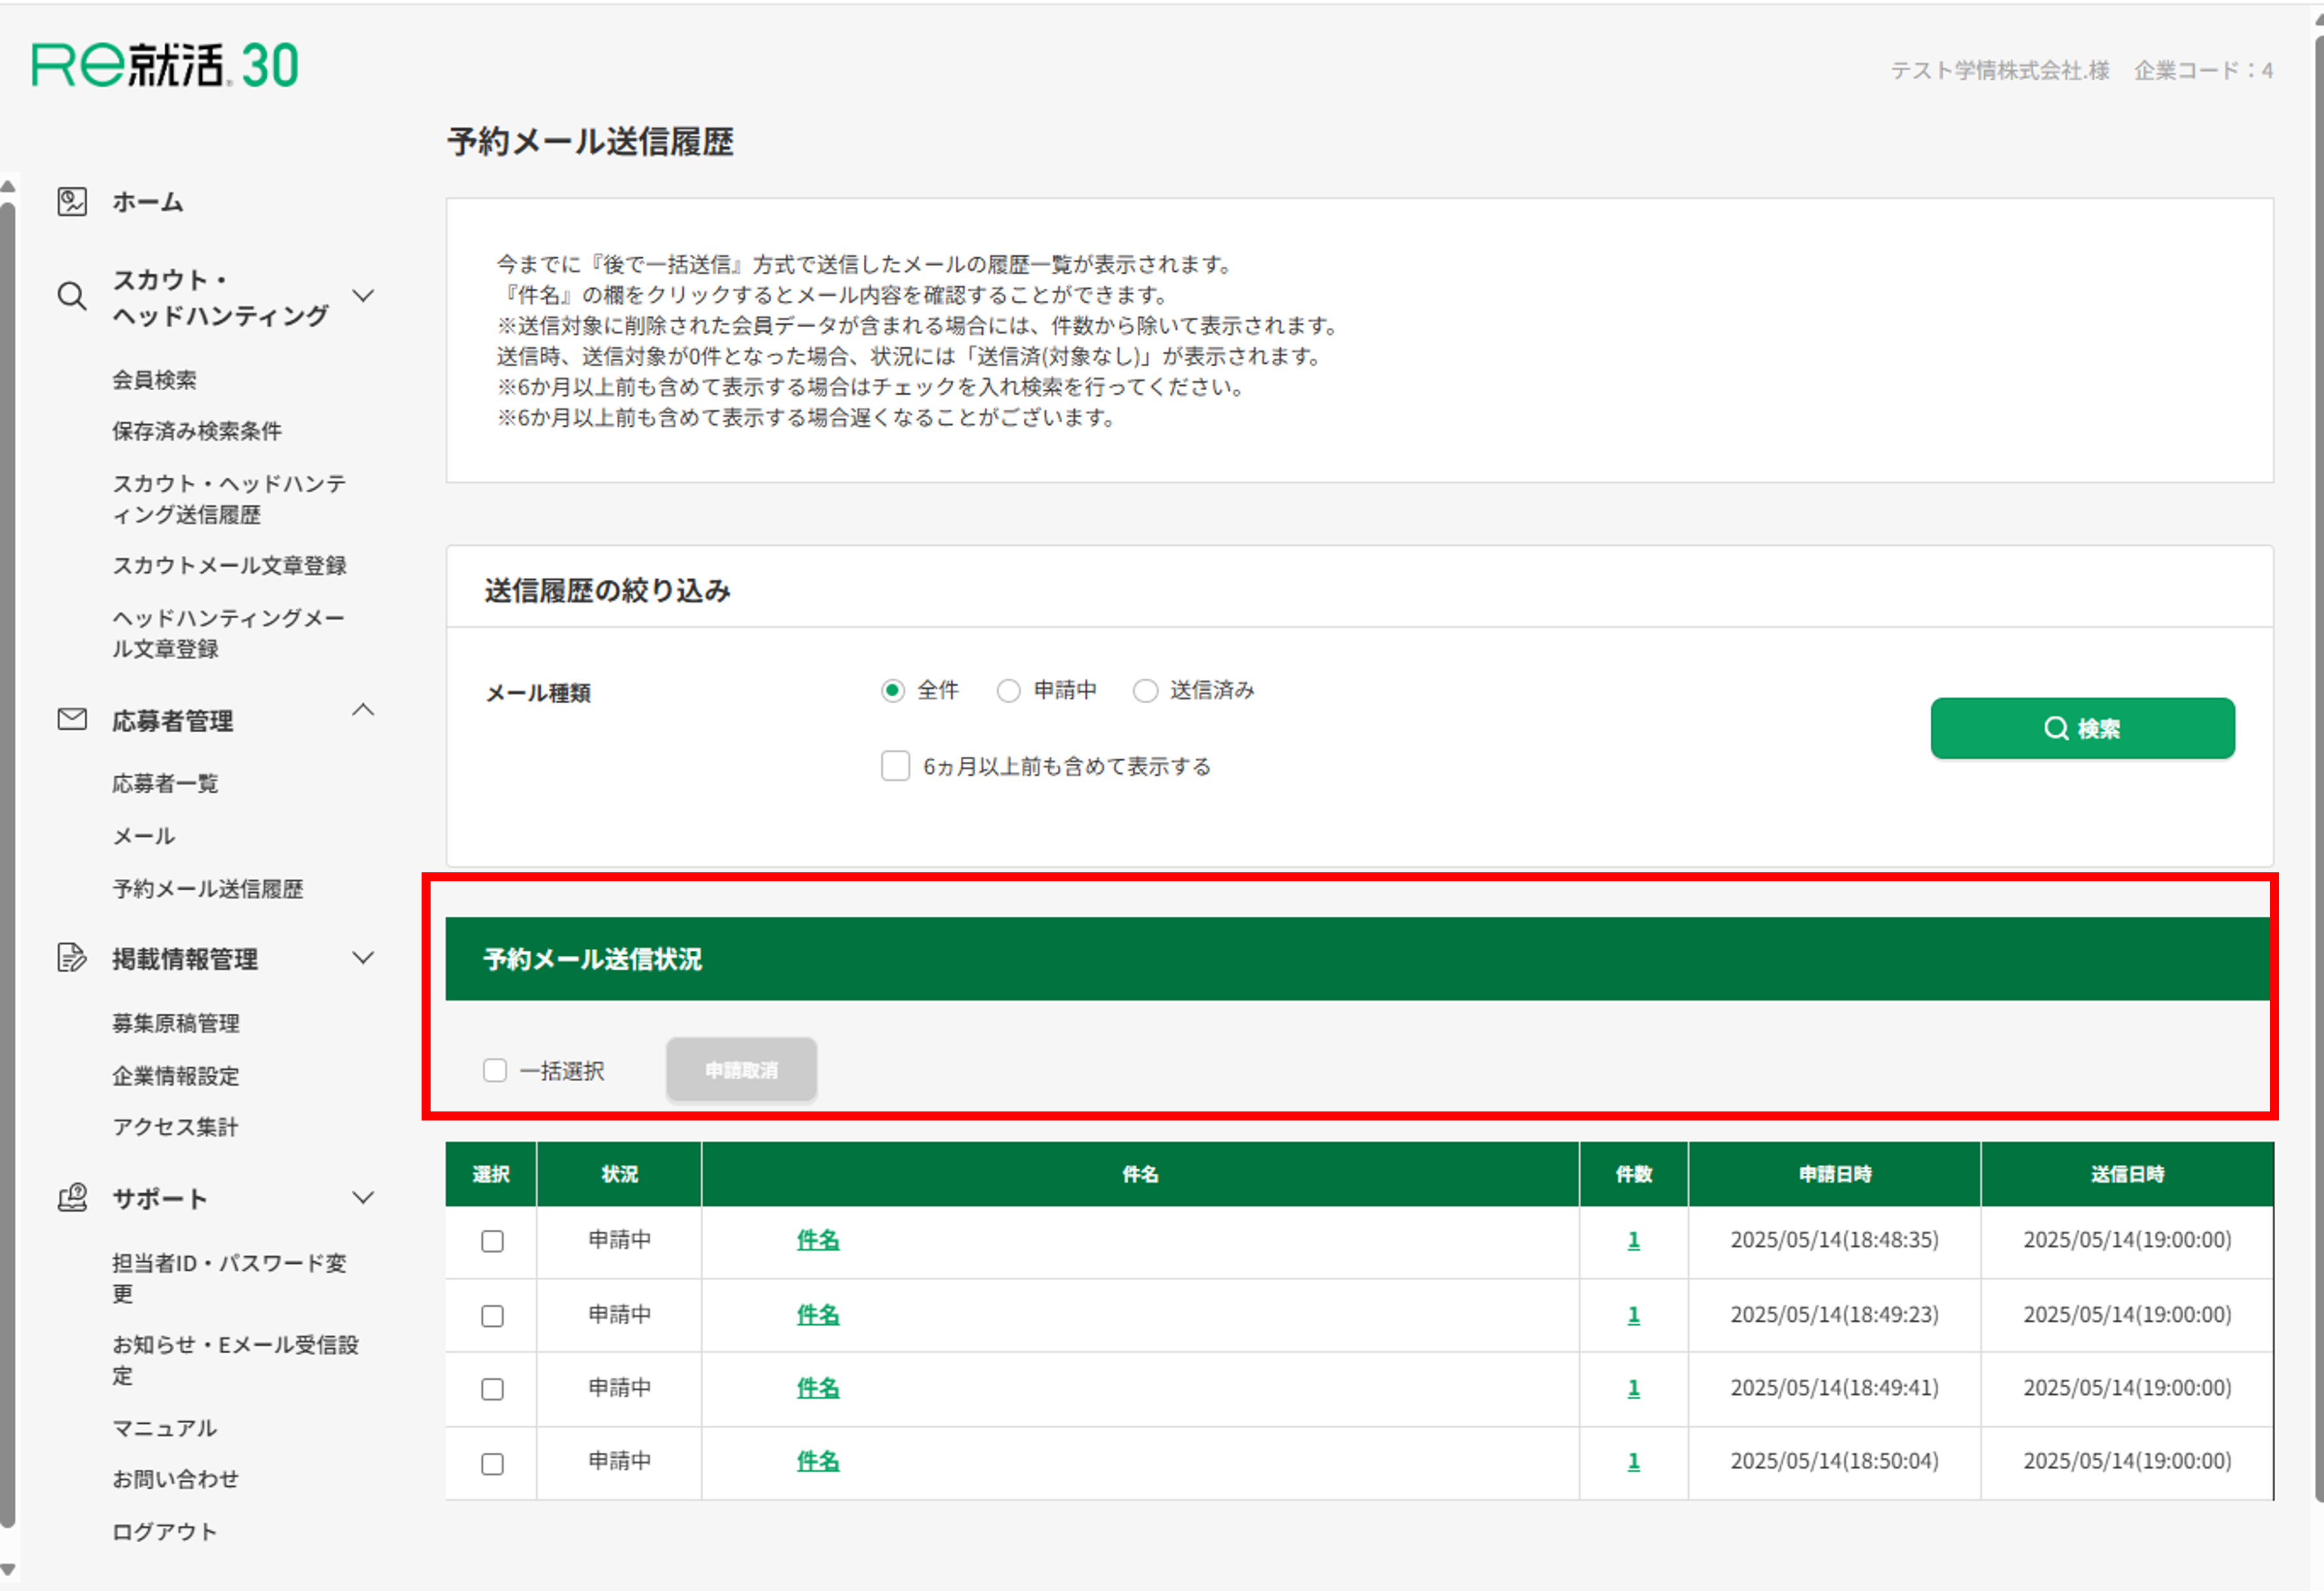Go to 応募者一覧
Screen dimensions: 2324x1591
165,784
